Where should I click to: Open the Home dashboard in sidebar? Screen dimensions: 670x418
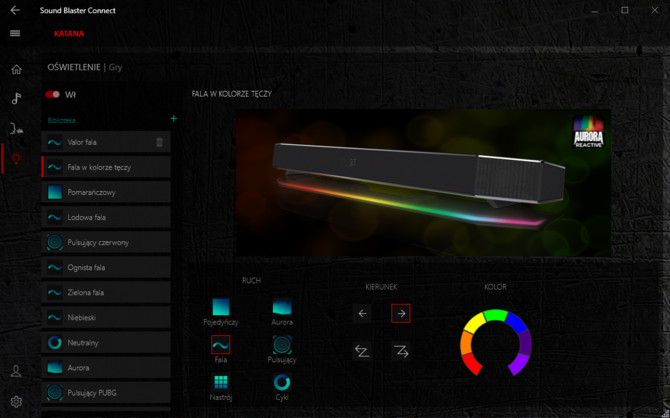coord(16,69)
